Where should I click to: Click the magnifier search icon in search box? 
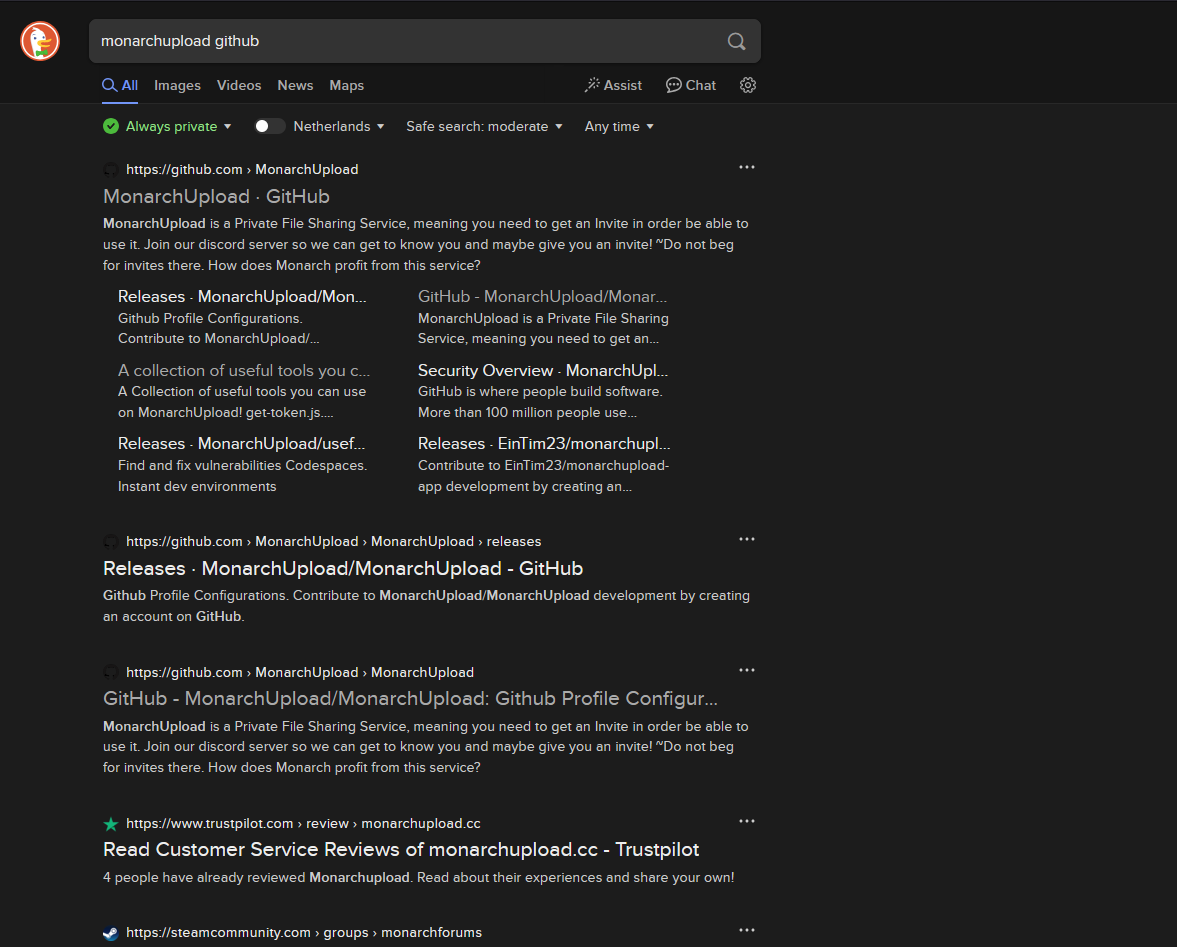[x=736, y=41]
